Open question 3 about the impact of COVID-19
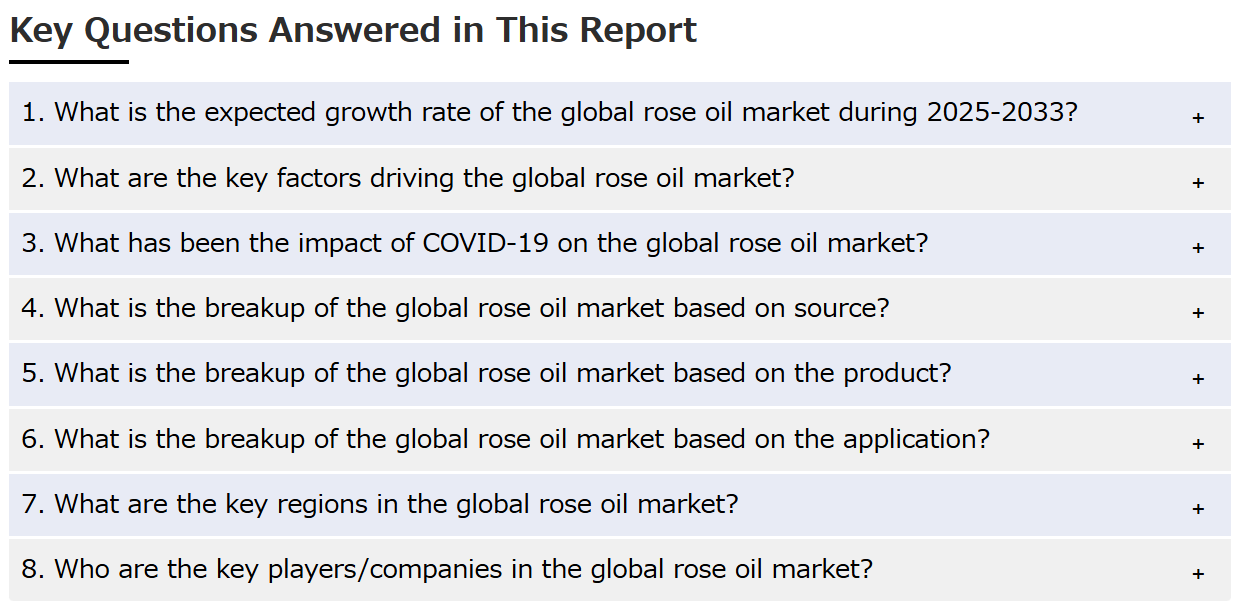 pos(474,243)
